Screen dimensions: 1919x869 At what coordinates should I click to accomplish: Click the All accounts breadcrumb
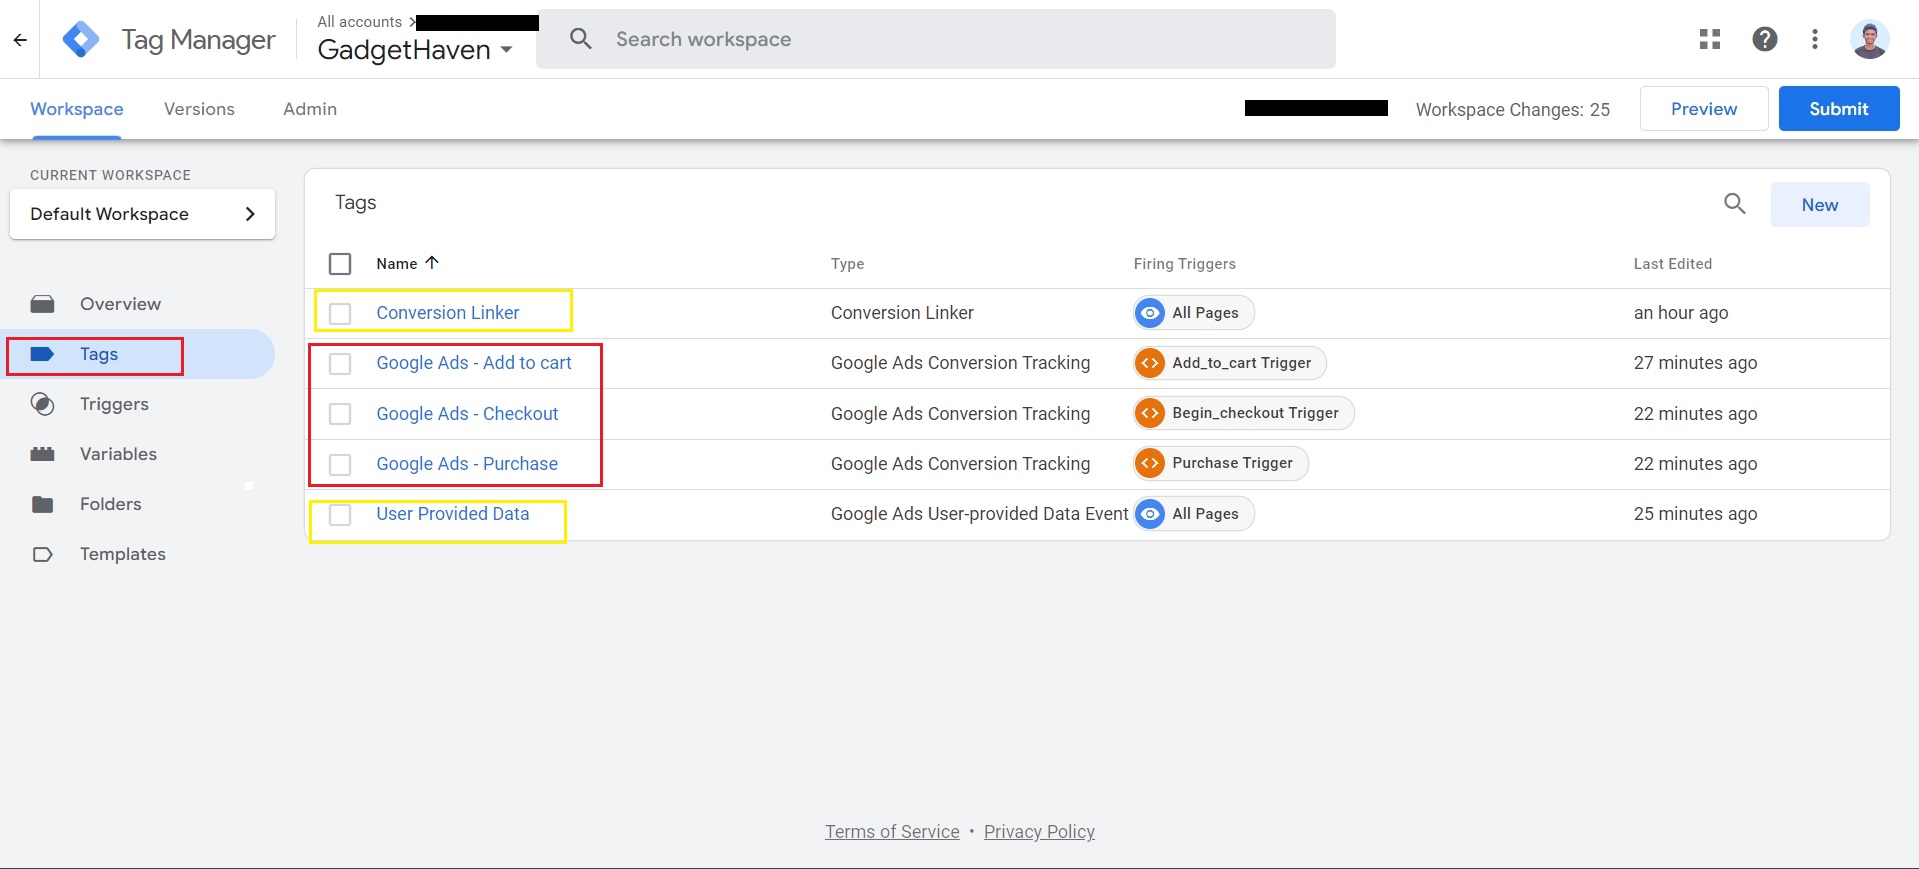coord(360,22)
